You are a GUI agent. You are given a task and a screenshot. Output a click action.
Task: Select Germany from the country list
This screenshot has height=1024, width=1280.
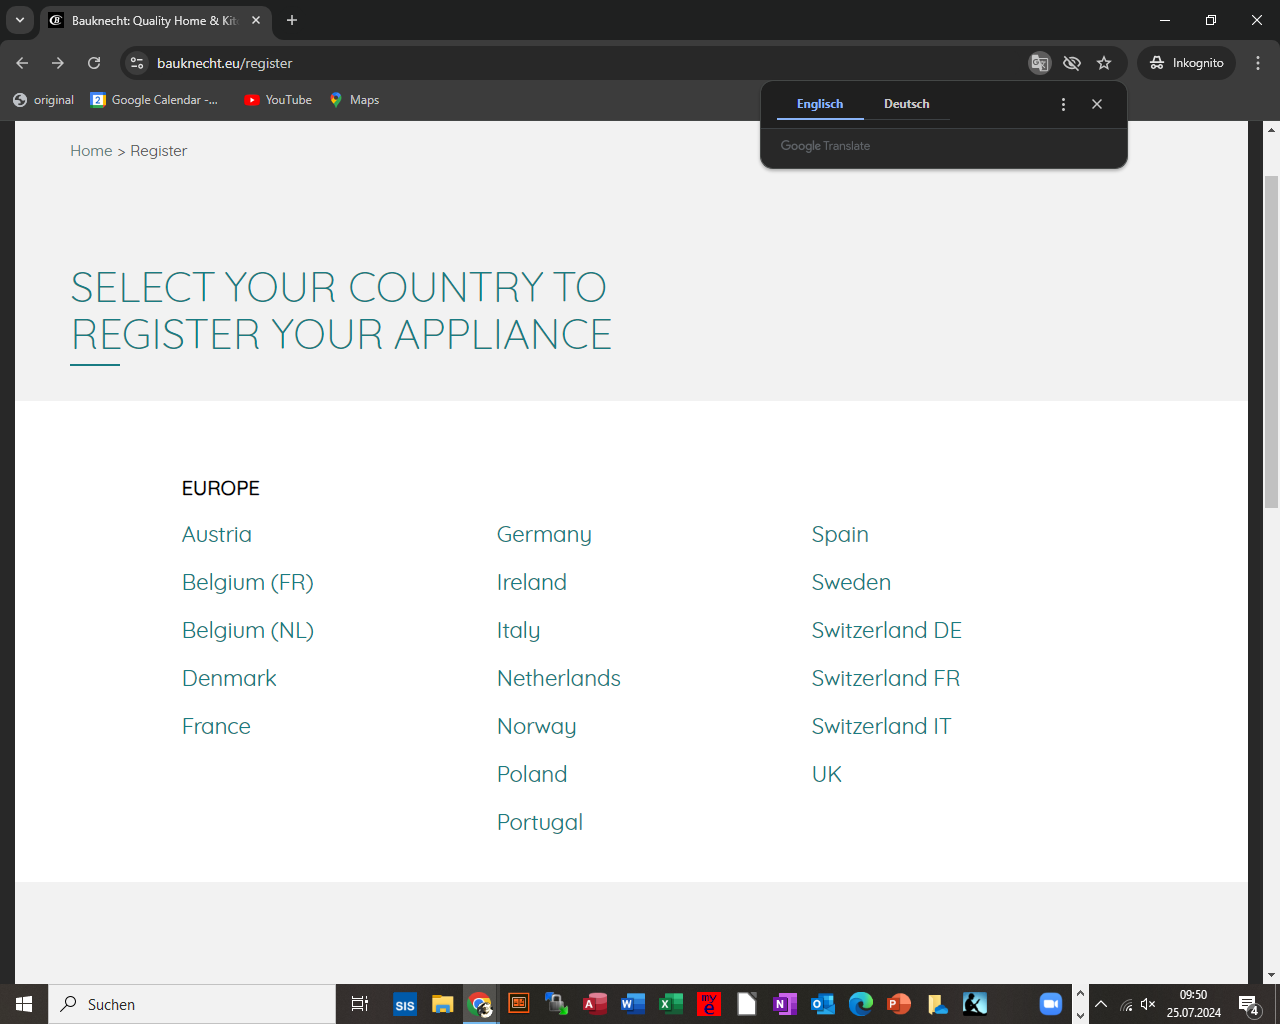coord(544,535)
